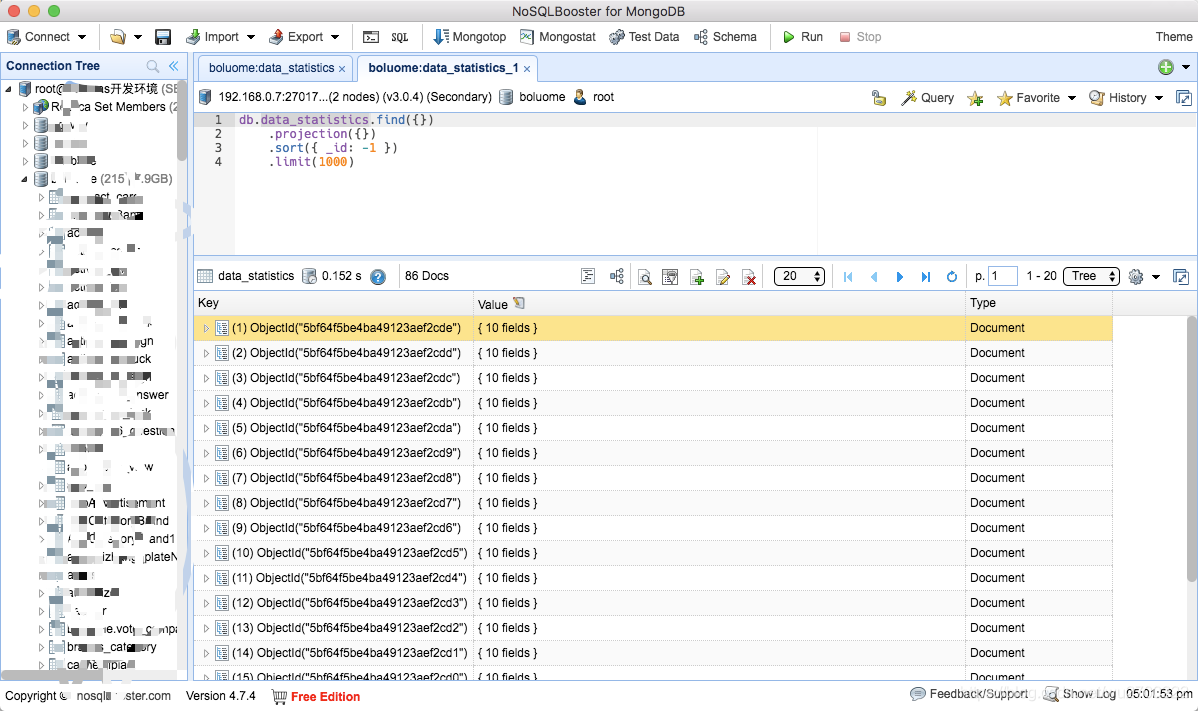
Task: Open the Export dropdown arrow
Action: coord(335,37)
